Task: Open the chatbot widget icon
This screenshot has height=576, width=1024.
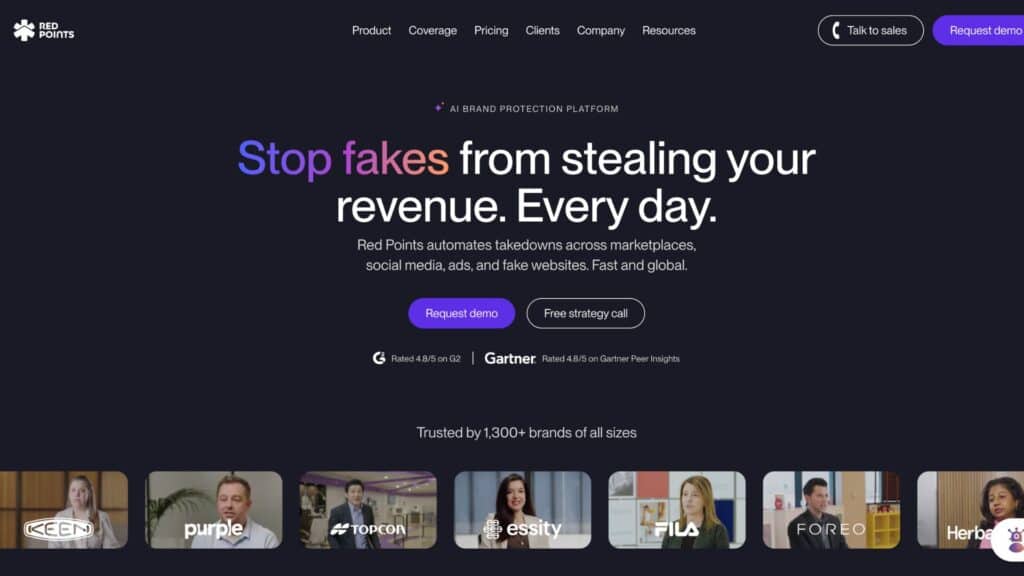Action: (1011, 538)
